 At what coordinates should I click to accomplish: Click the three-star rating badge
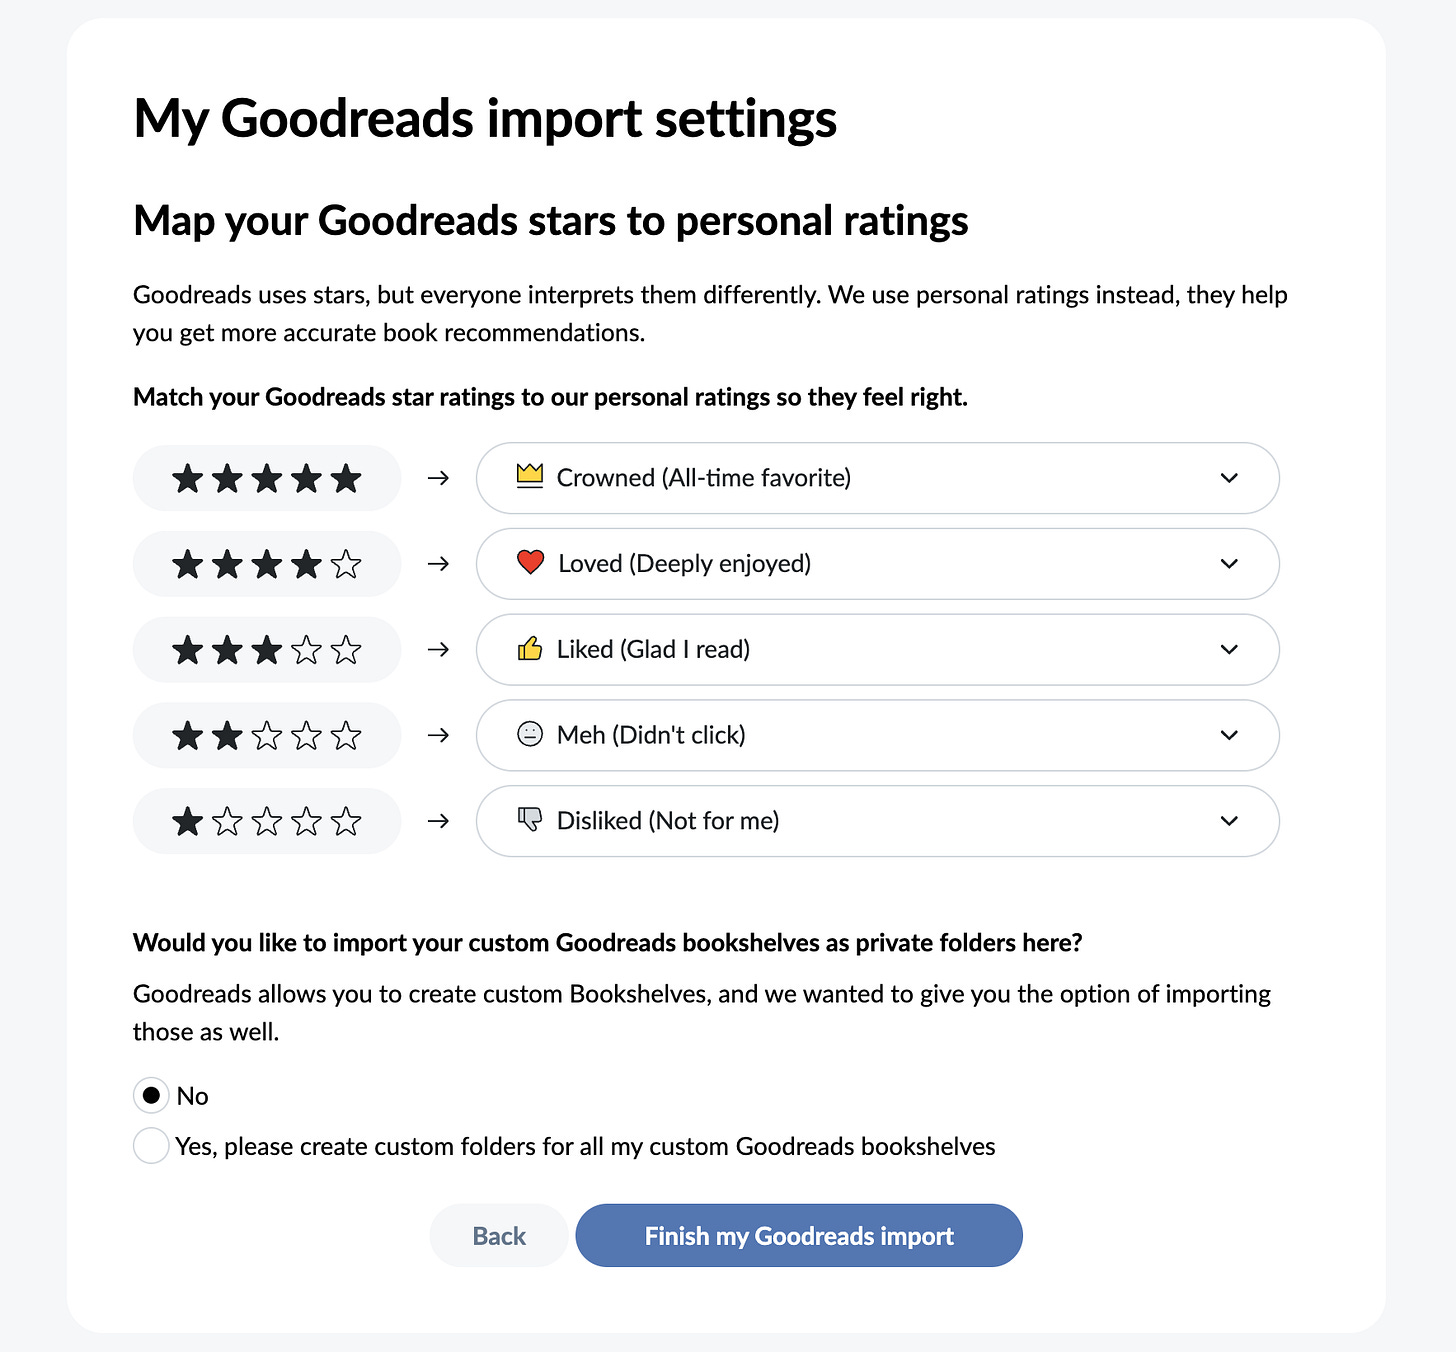point(267,650)
